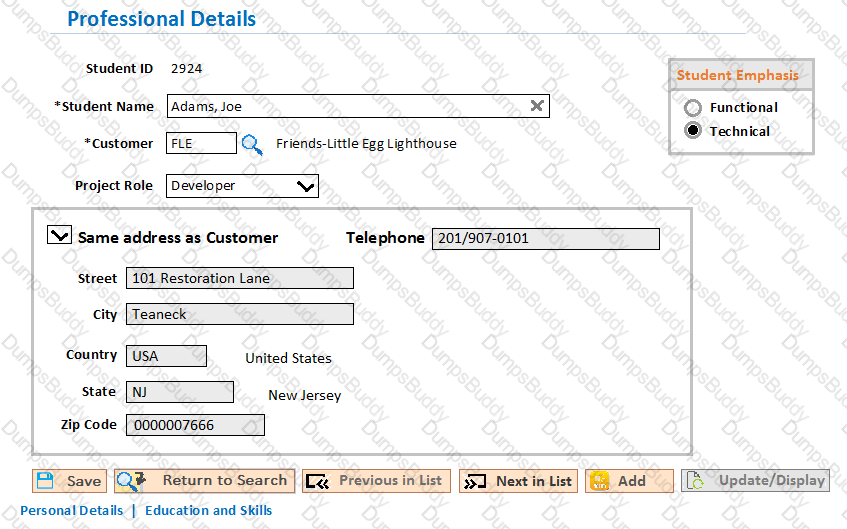Click into the Student Name field
This screenshot has height=529, width=847.
358,106
